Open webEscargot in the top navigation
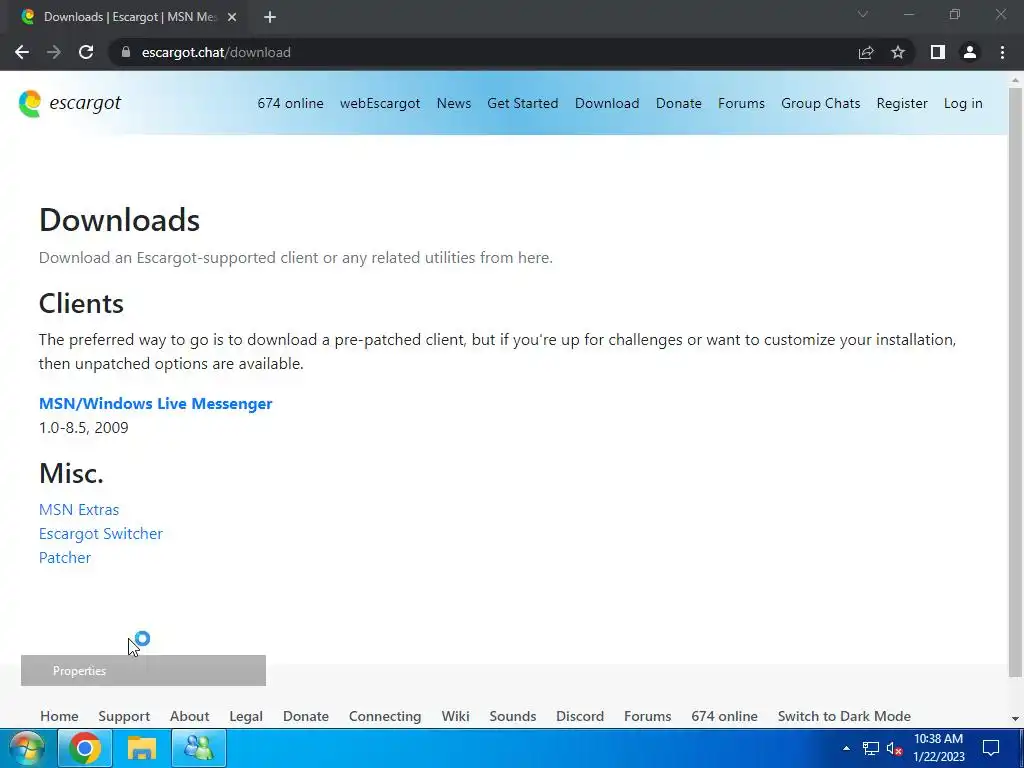This screenshot has height=768, width=1024. pyautogui.click(x=380, y=103)
